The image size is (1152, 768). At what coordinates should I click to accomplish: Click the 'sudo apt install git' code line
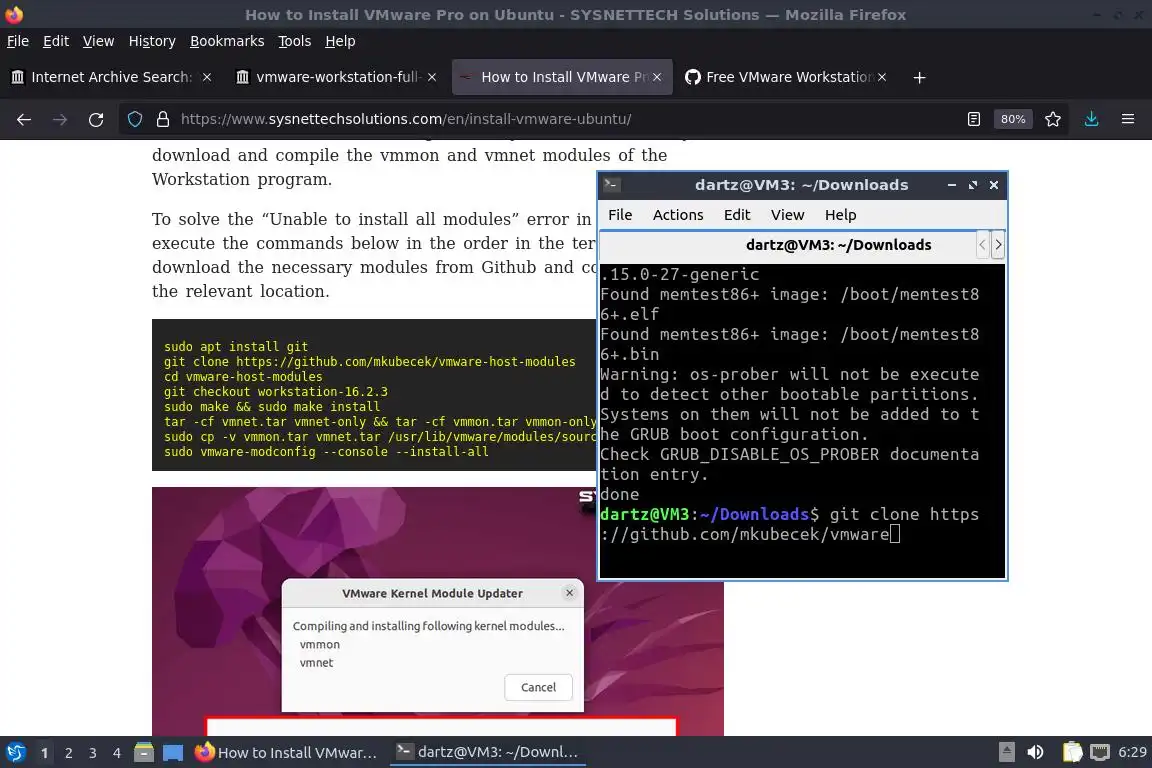(x=236, y=346)
